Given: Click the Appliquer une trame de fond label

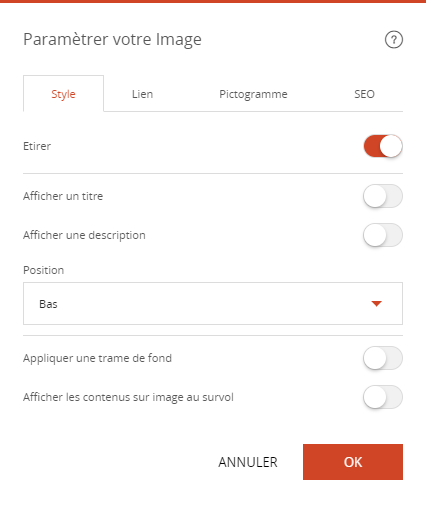Looking at the screenshot, I should pyautogui.click(x=97, y=358).
